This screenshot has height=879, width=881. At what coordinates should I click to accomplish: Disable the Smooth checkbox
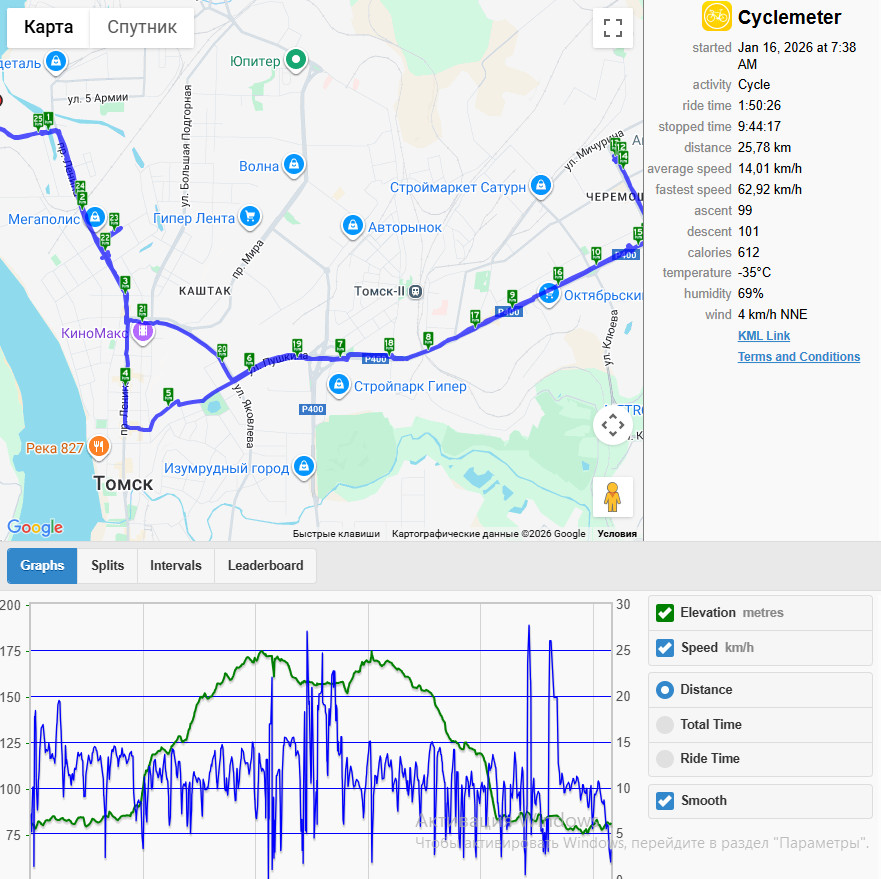coord(665,800)
